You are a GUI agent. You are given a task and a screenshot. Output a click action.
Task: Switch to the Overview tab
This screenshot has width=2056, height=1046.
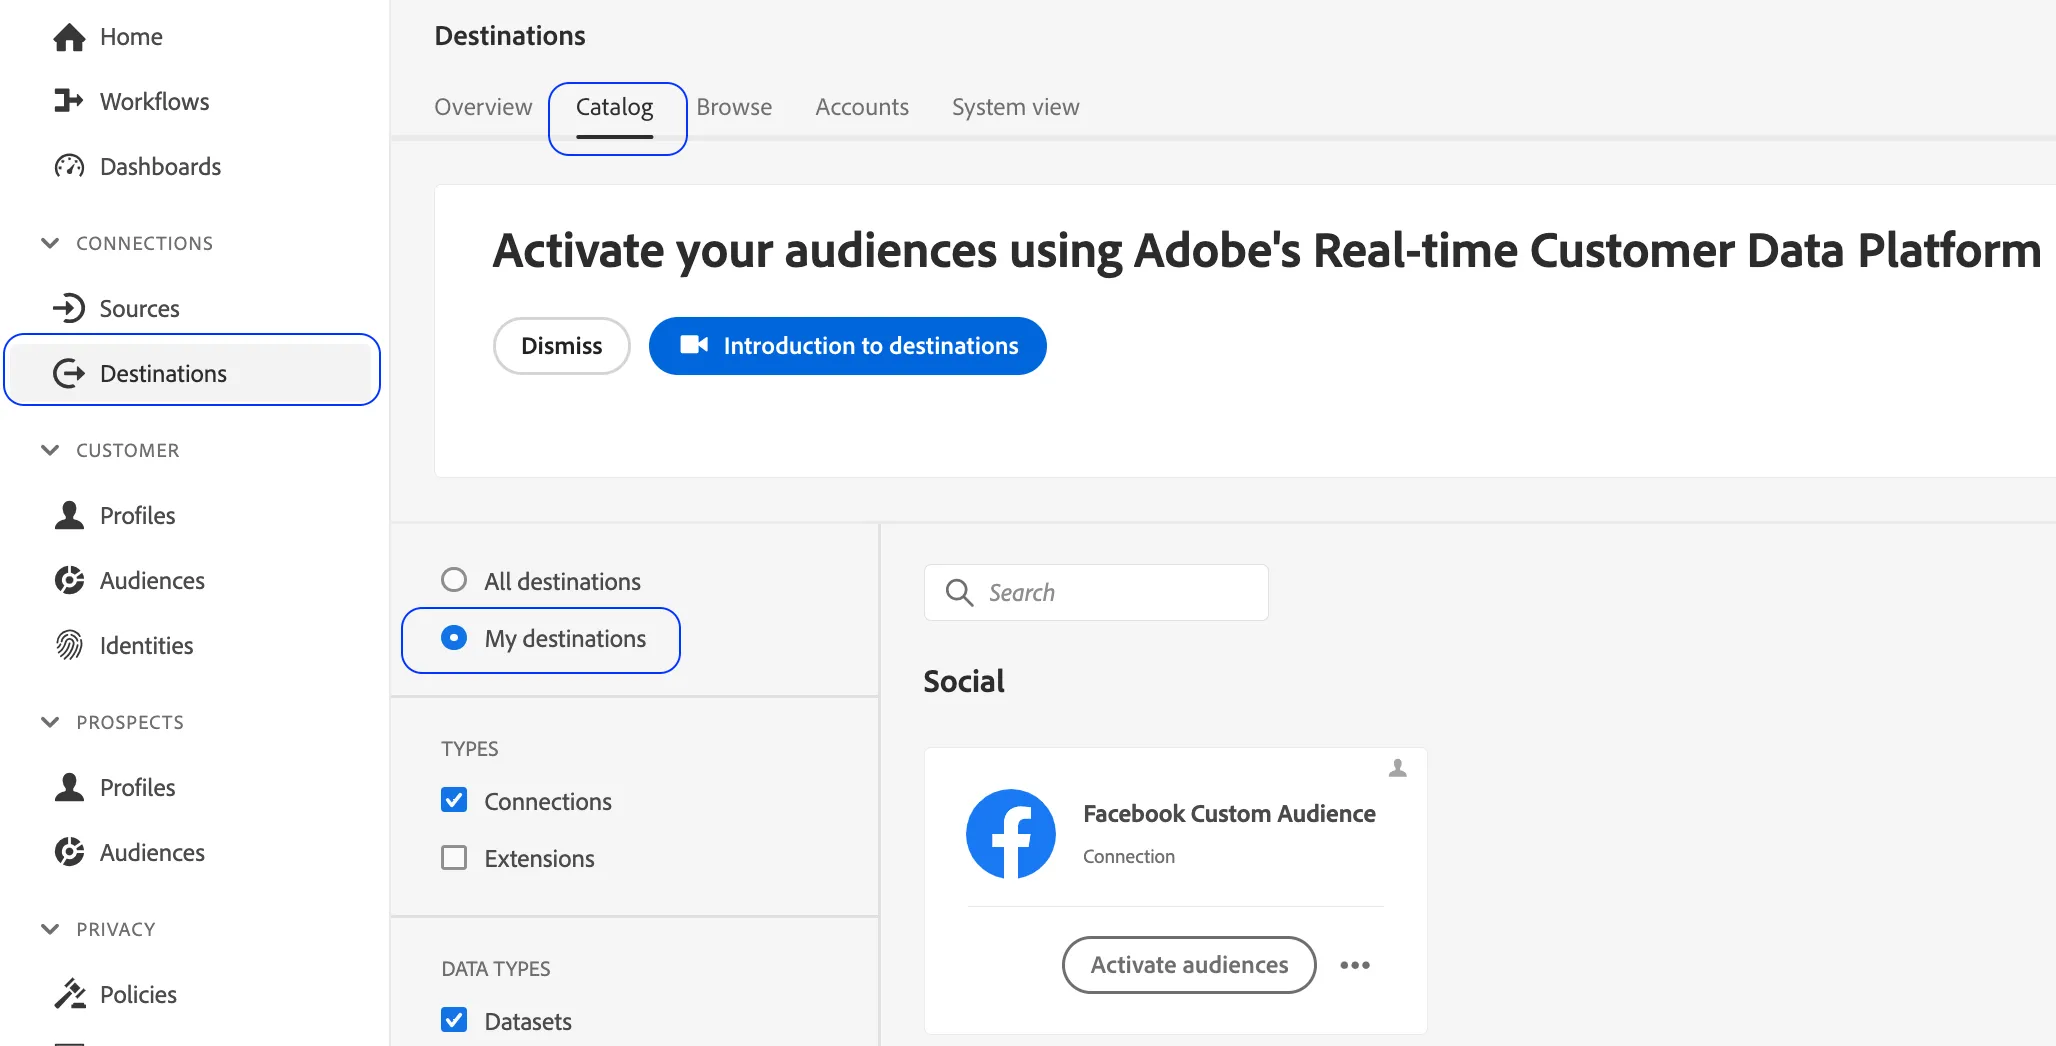483,107
